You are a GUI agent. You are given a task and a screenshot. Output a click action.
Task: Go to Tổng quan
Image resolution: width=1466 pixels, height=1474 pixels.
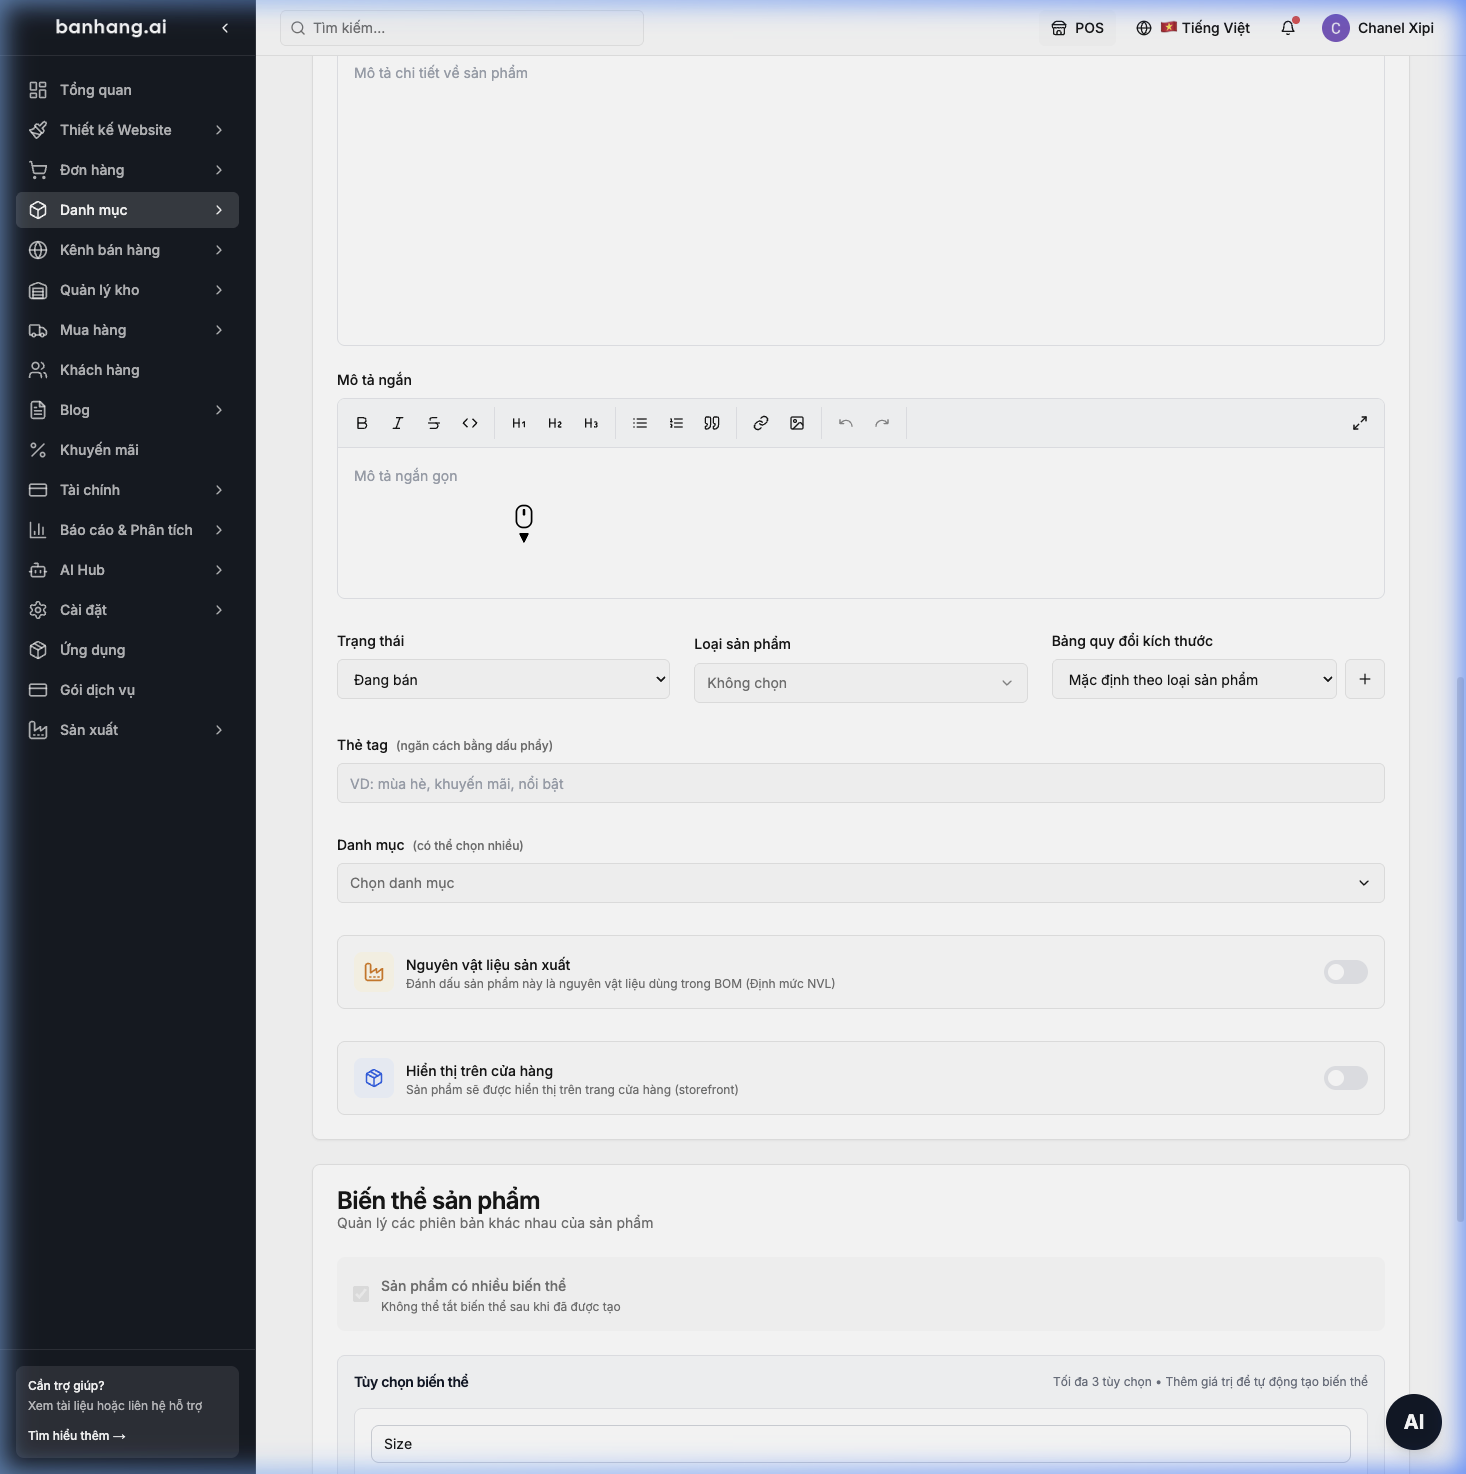pyautogui.click(x=127, y=90)
